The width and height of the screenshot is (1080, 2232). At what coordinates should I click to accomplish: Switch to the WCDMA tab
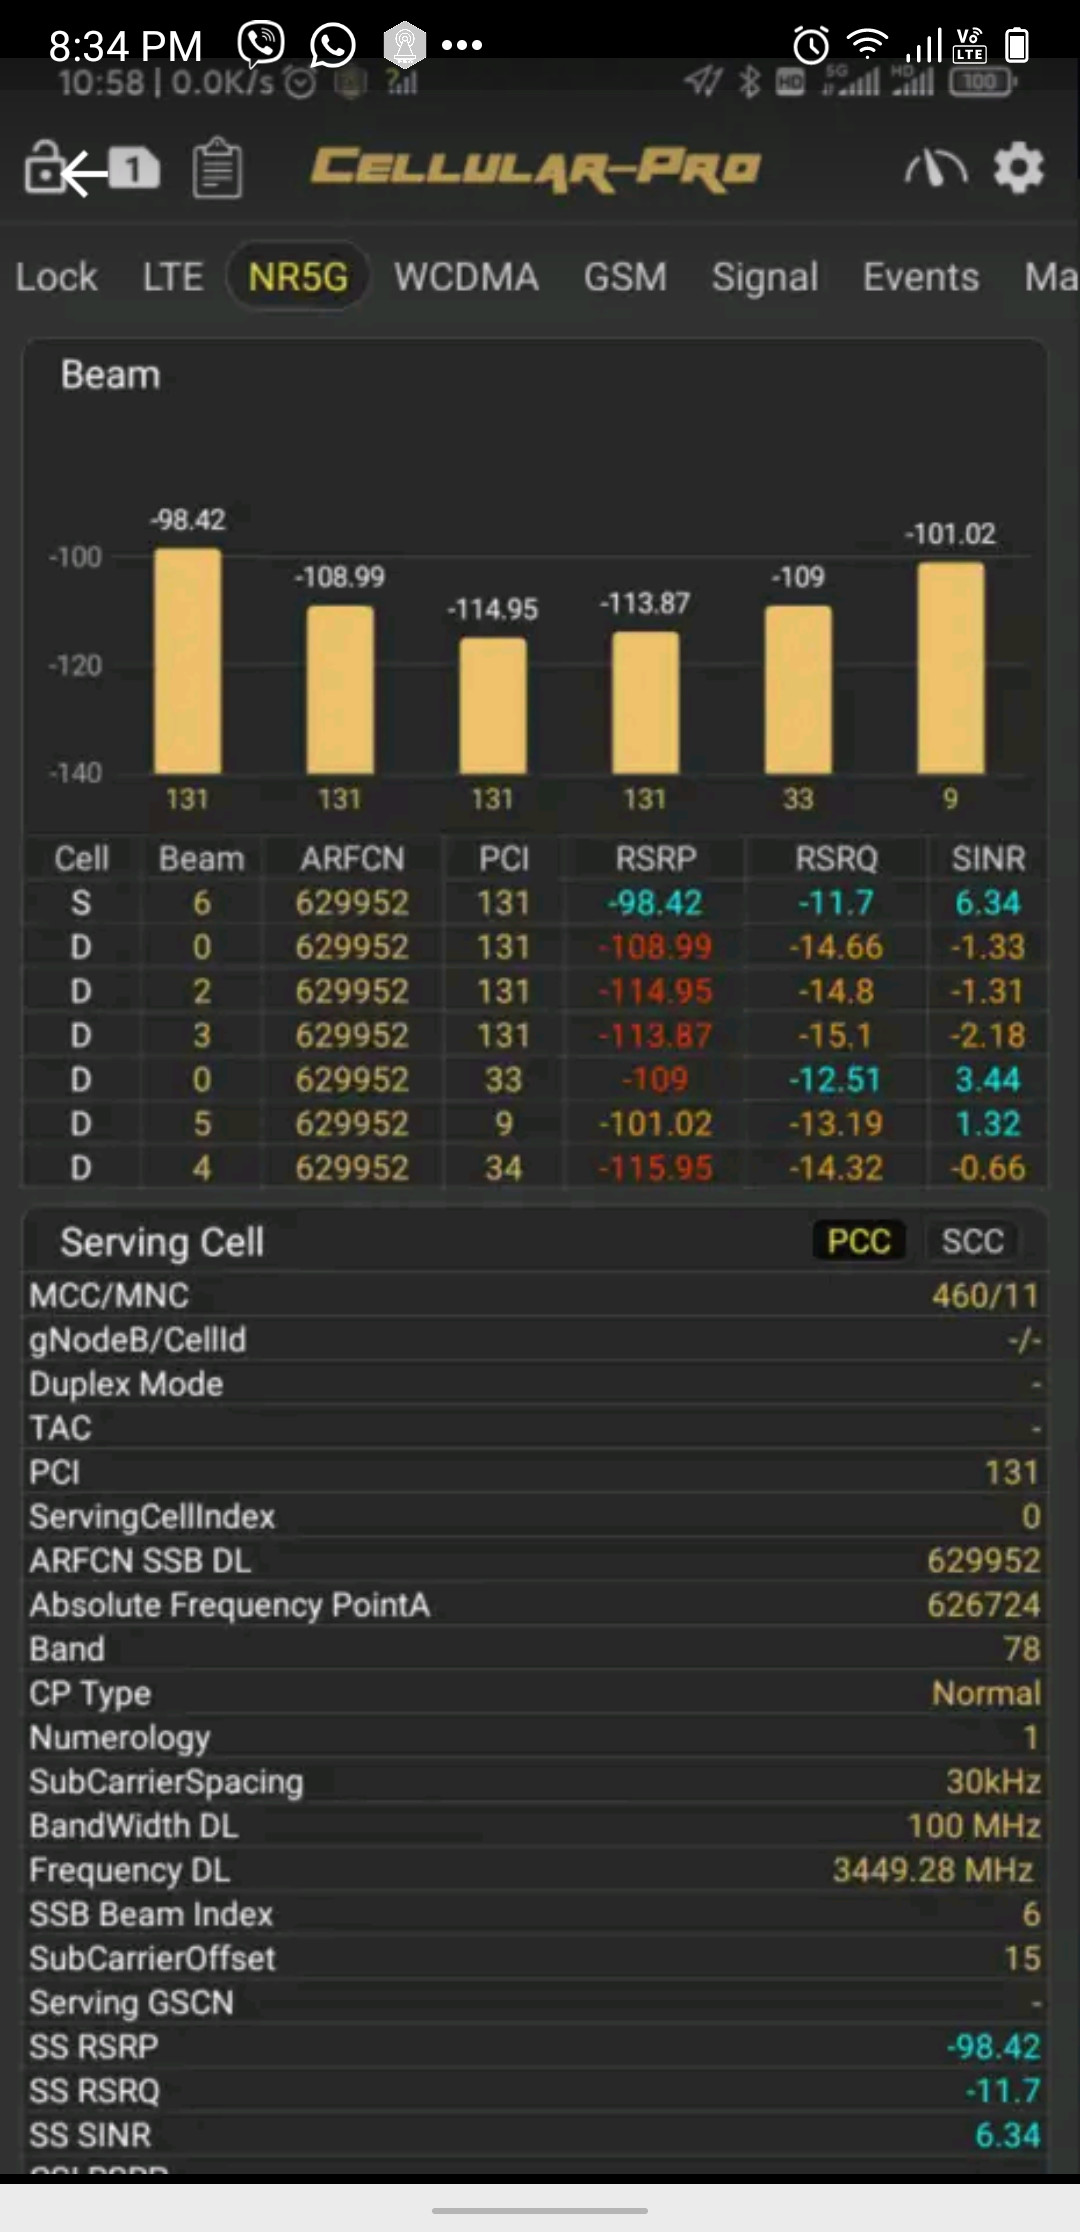click(466, 277)
